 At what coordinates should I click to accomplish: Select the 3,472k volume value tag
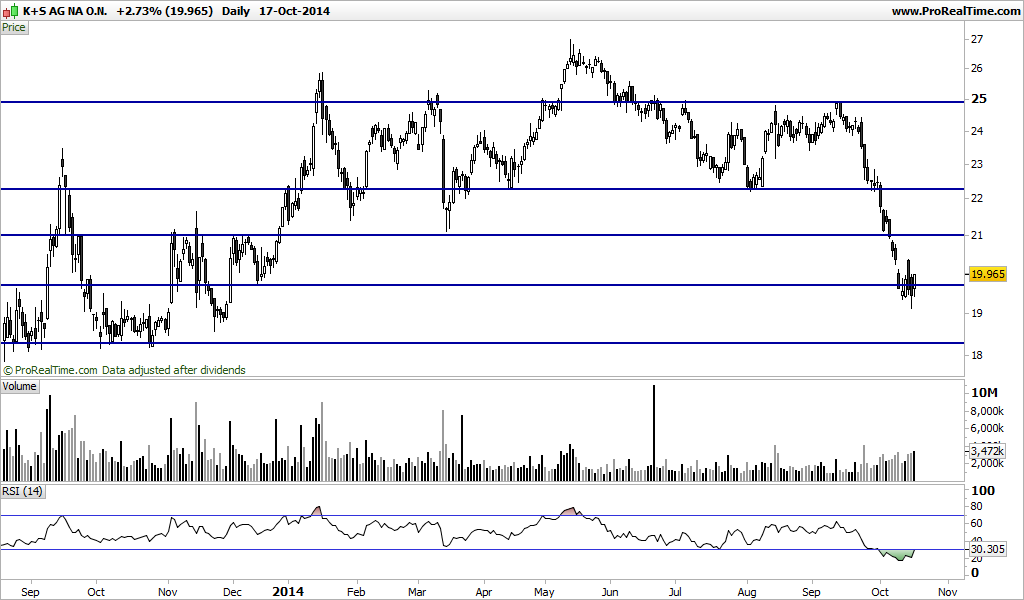point(987,451)
